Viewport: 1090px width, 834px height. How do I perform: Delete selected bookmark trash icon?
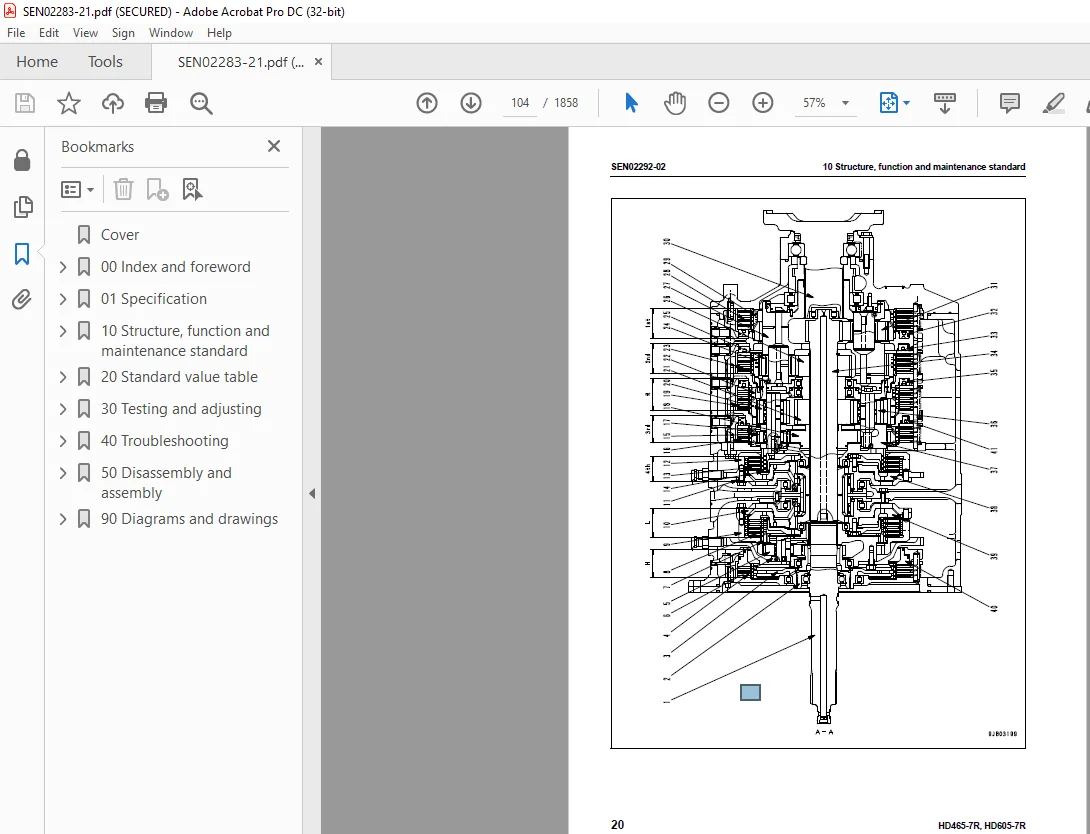pyautogui.click(x=123, y=189)
